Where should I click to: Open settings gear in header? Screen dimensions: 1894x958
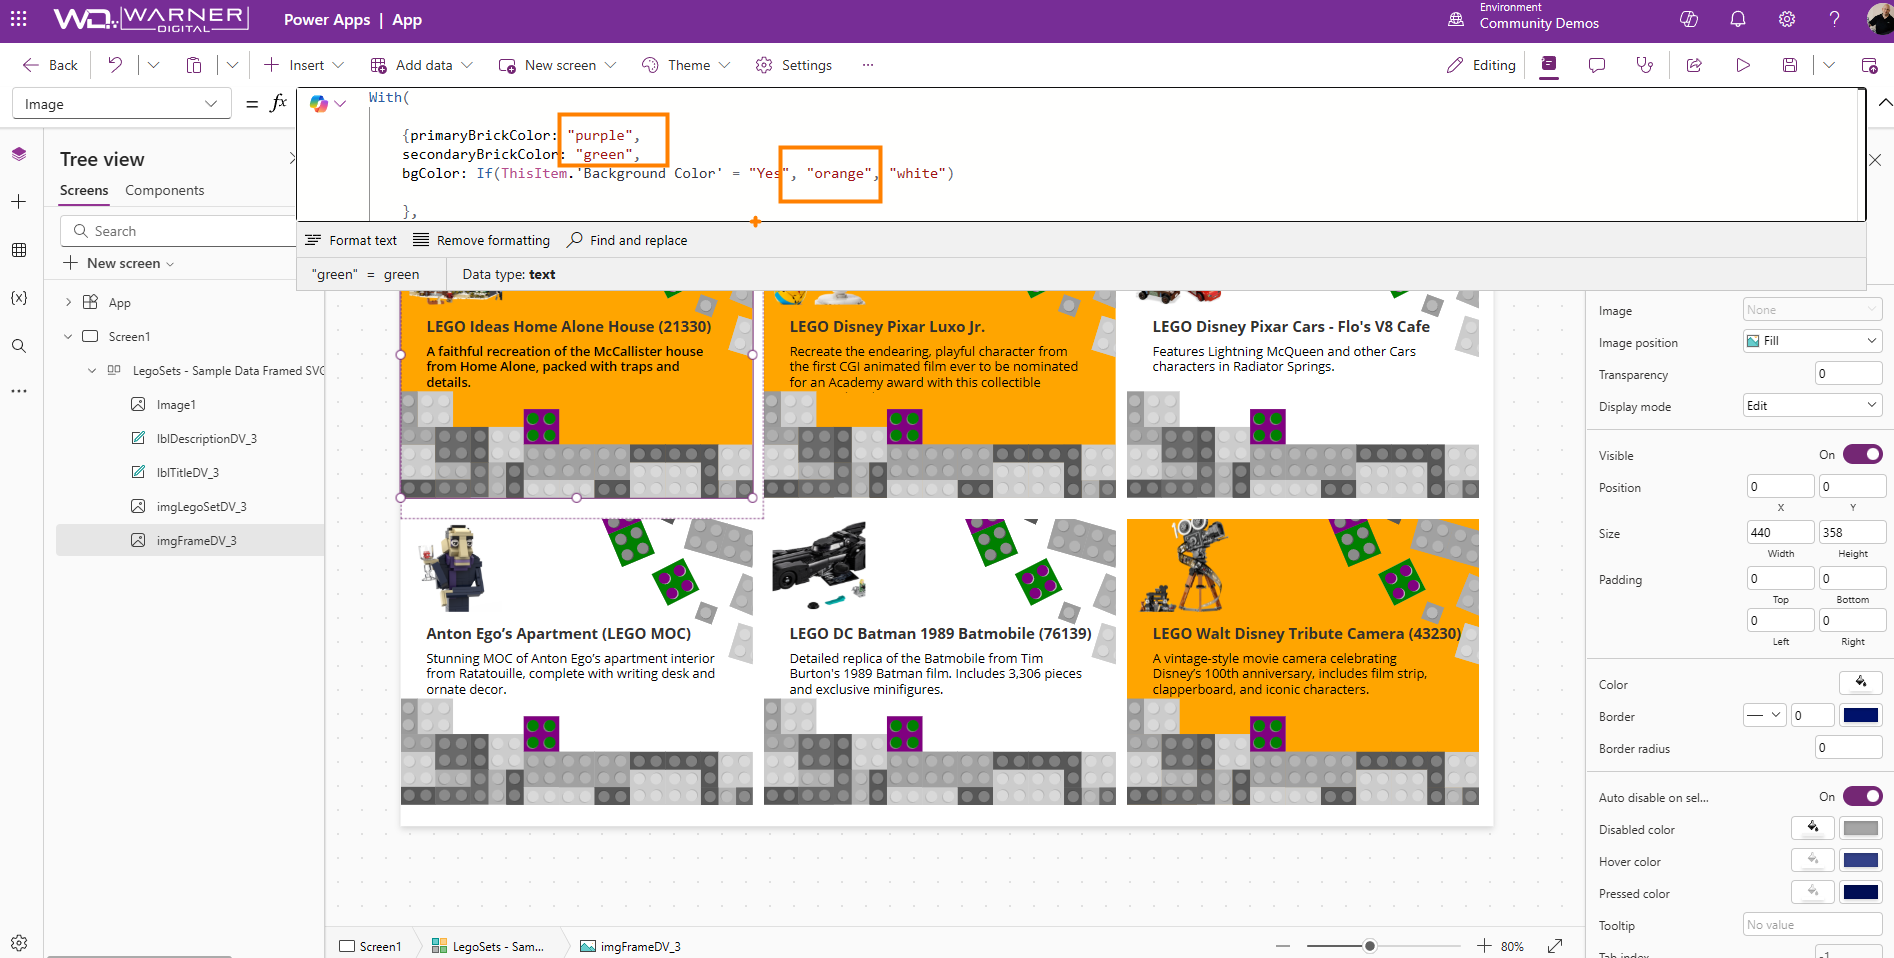pos(1787,19)
